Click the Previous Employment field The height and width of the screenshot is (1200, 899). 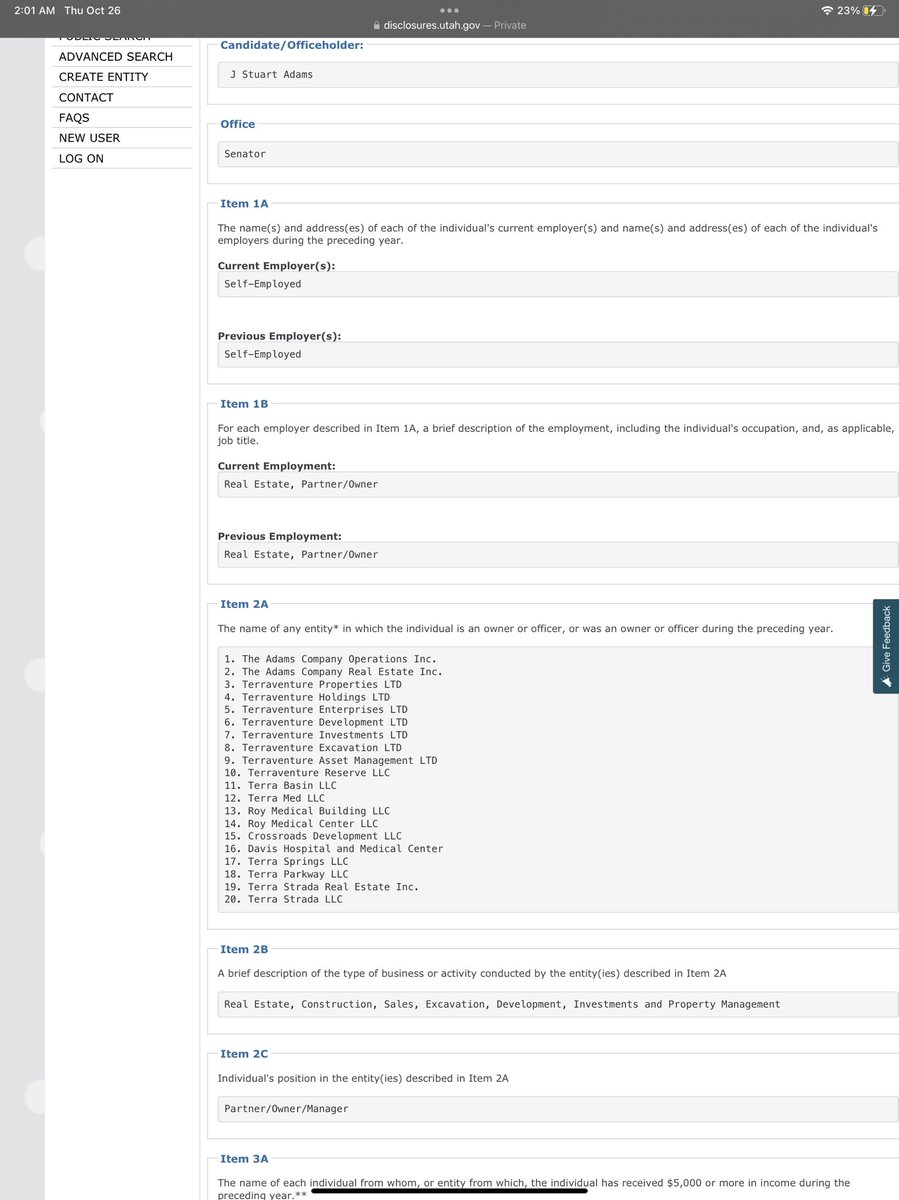558,554
